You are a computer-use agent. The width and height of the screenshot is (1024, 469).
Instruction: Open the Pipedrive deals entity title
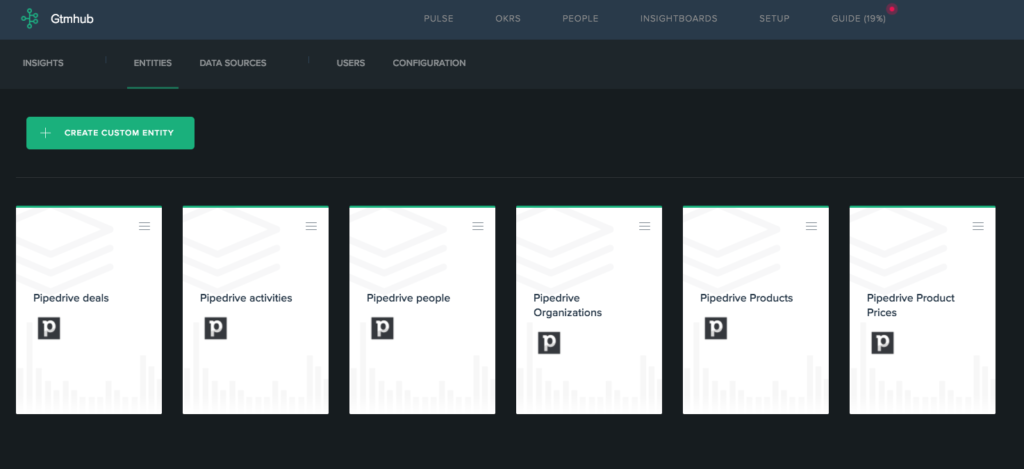coord(71,298)
